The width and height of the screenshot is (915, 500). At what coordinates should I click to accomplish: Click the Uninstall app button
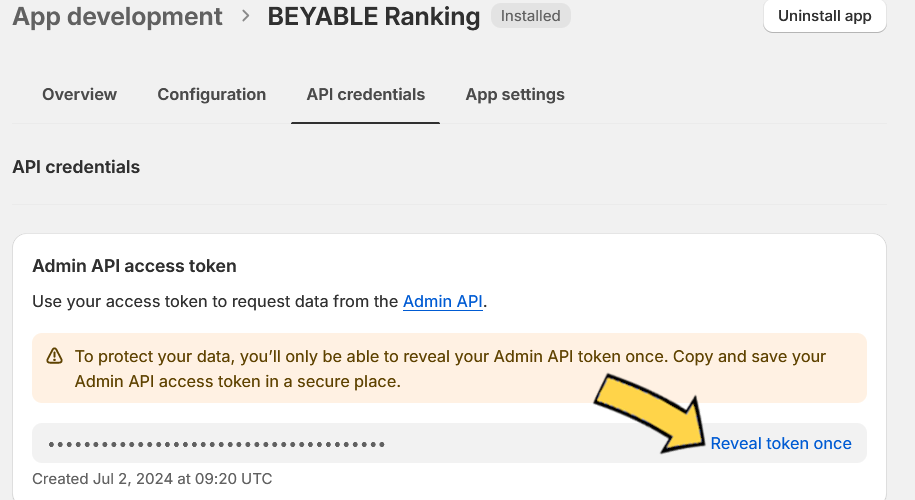click(825, 16)
